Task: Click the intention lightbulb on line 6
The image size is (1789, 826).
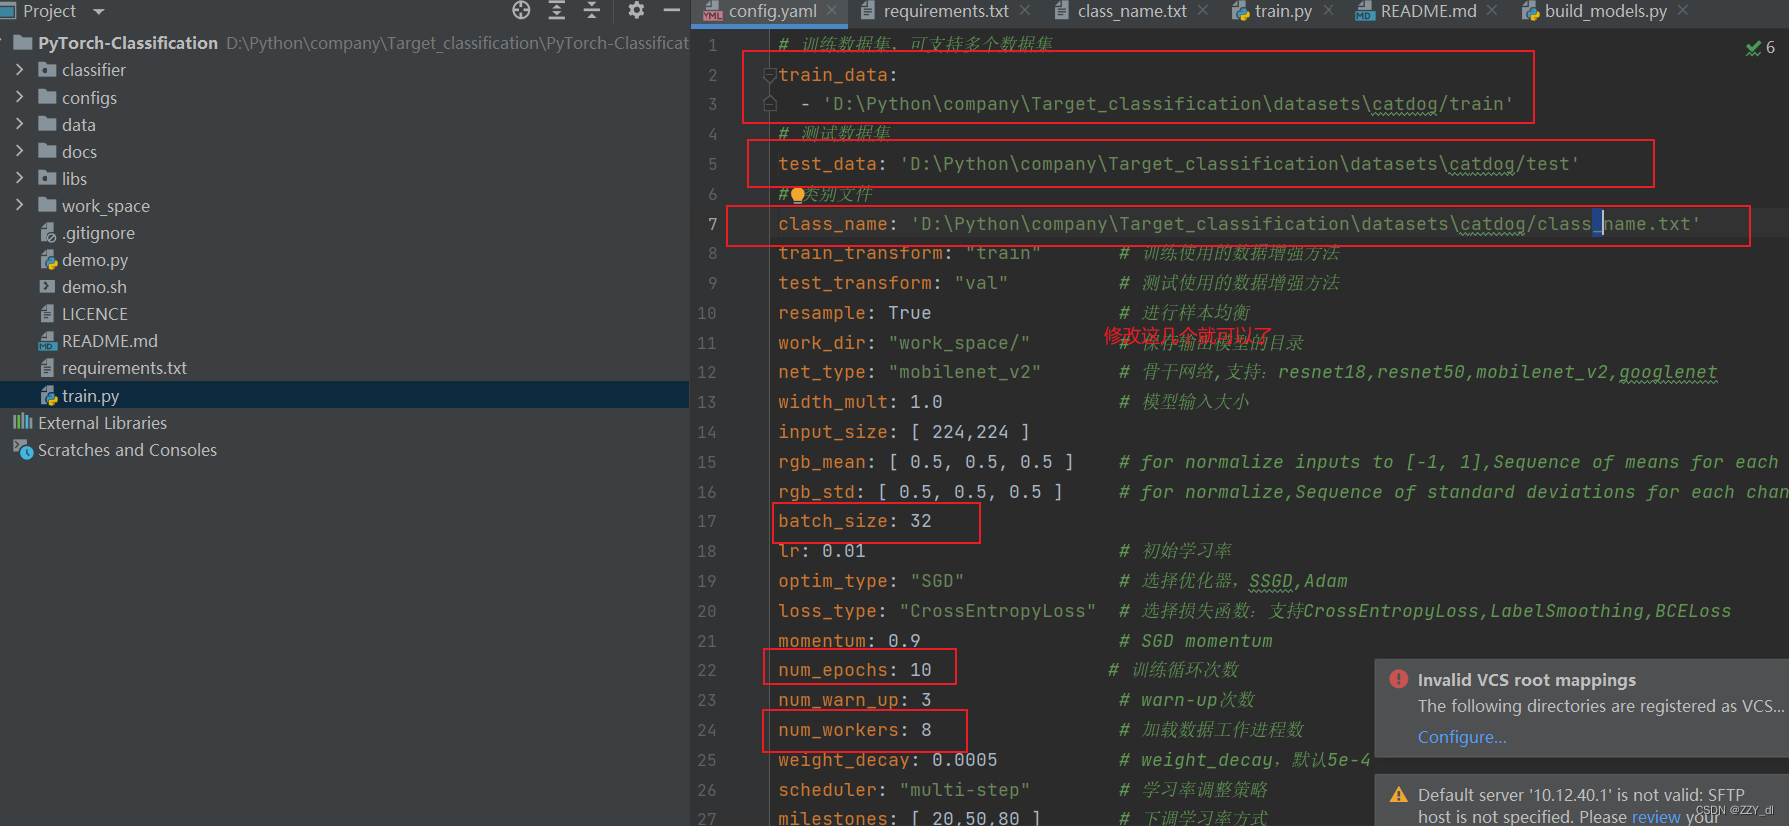Action: (797, 195)
